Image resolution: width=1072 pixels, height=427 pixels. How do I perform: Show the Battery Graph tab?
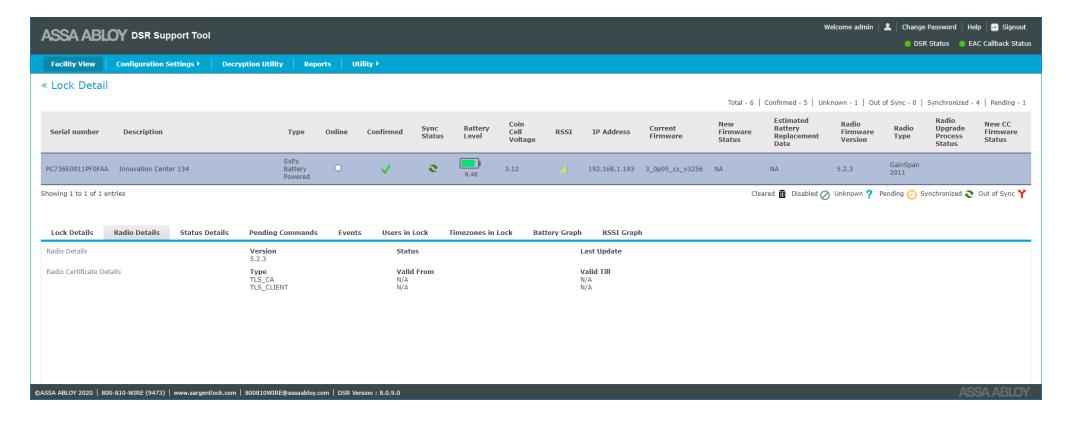point(557,233)
